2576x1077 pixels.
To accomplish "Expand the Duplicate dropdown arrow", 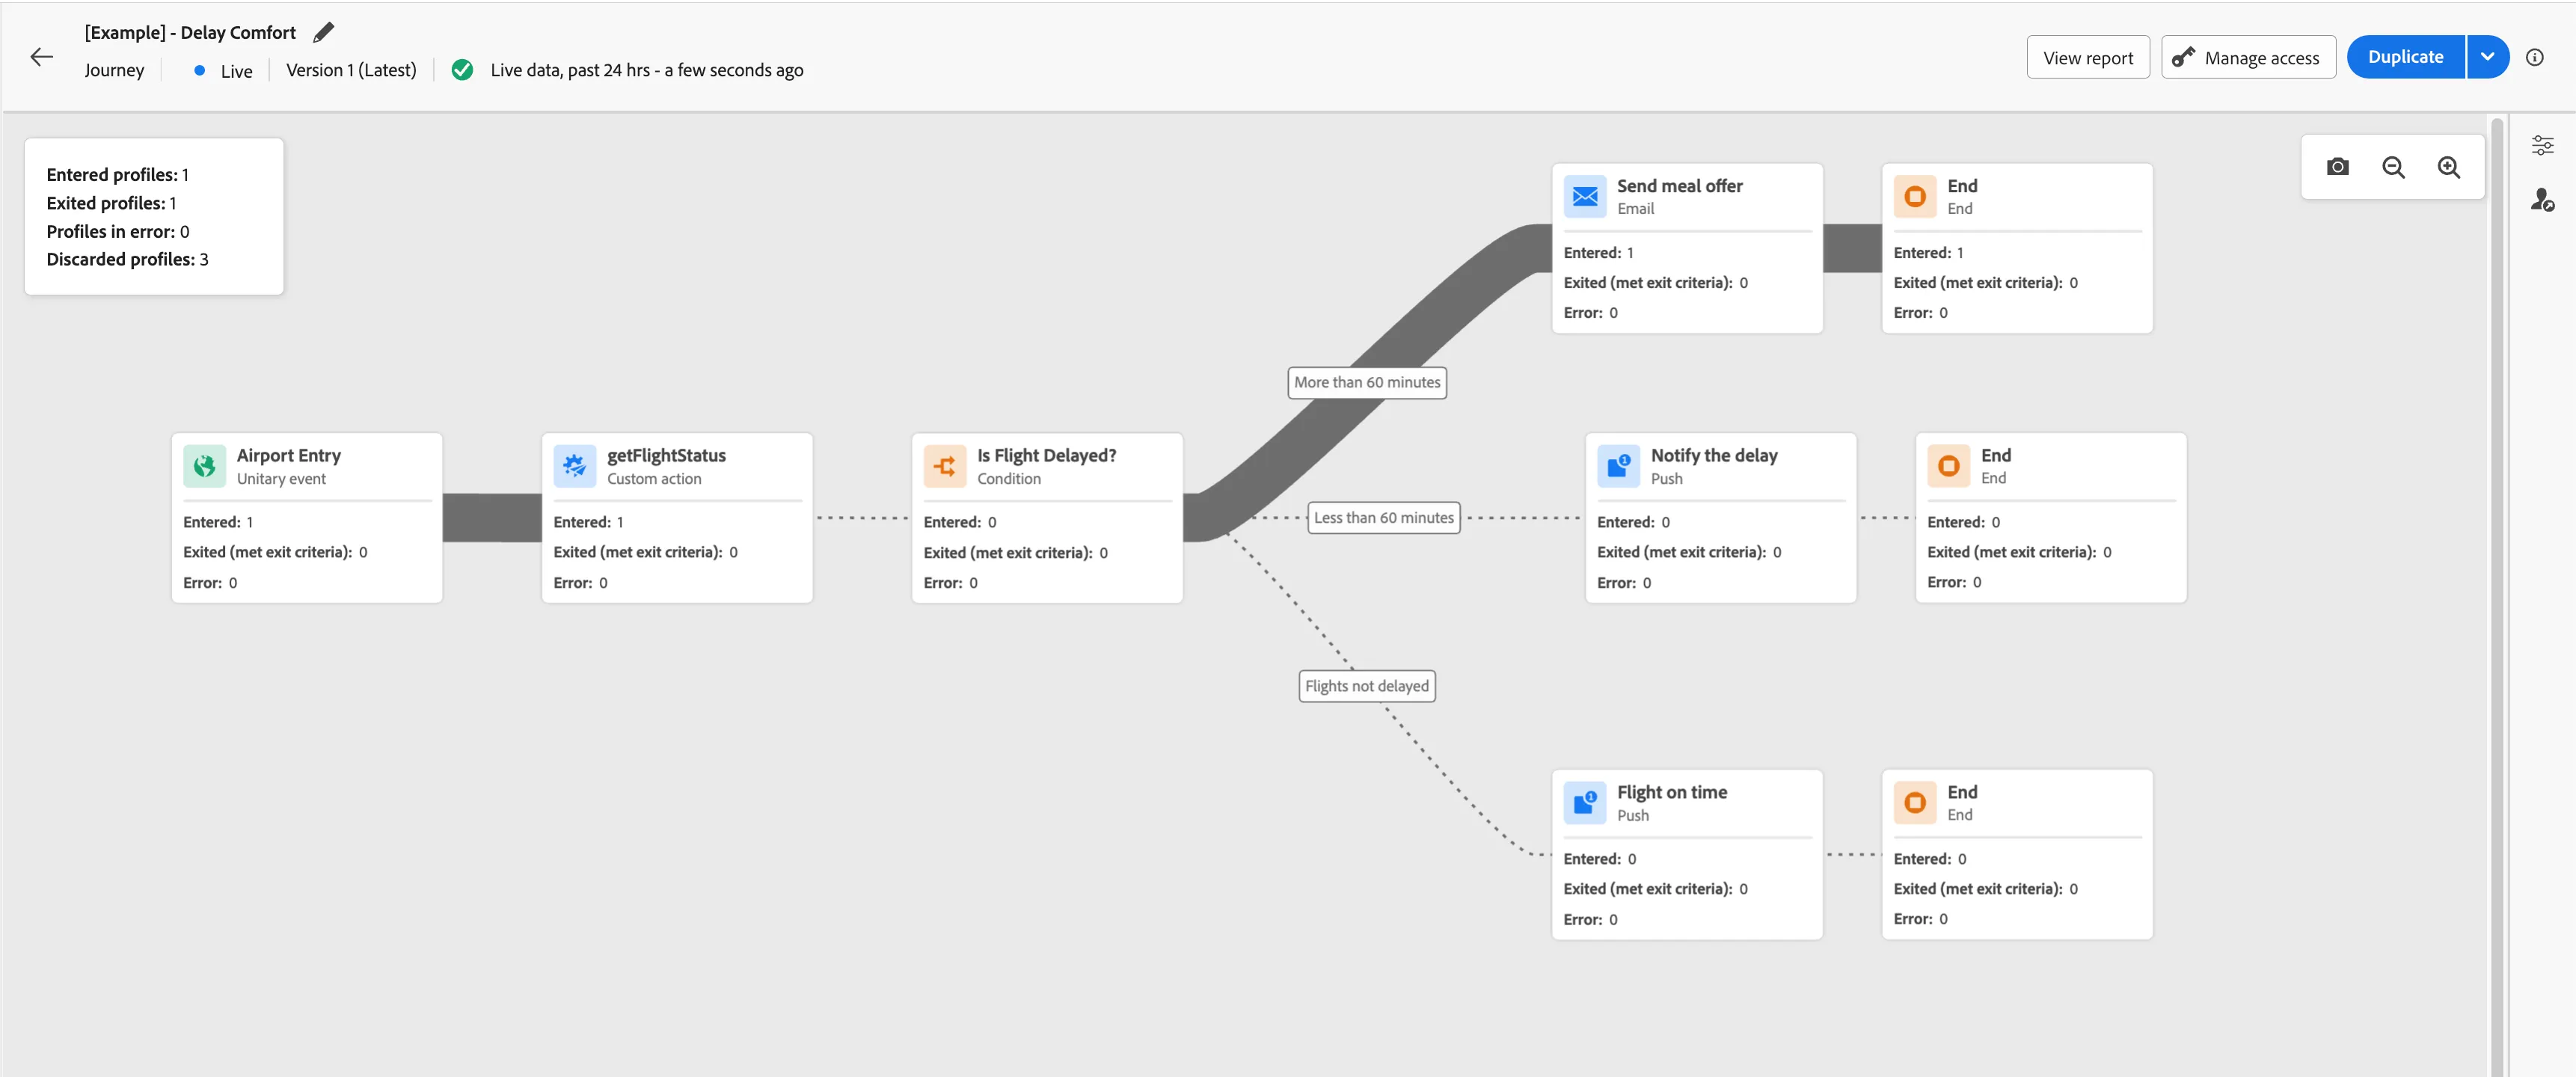I will pyautogui.click(x=2487, y=57).
